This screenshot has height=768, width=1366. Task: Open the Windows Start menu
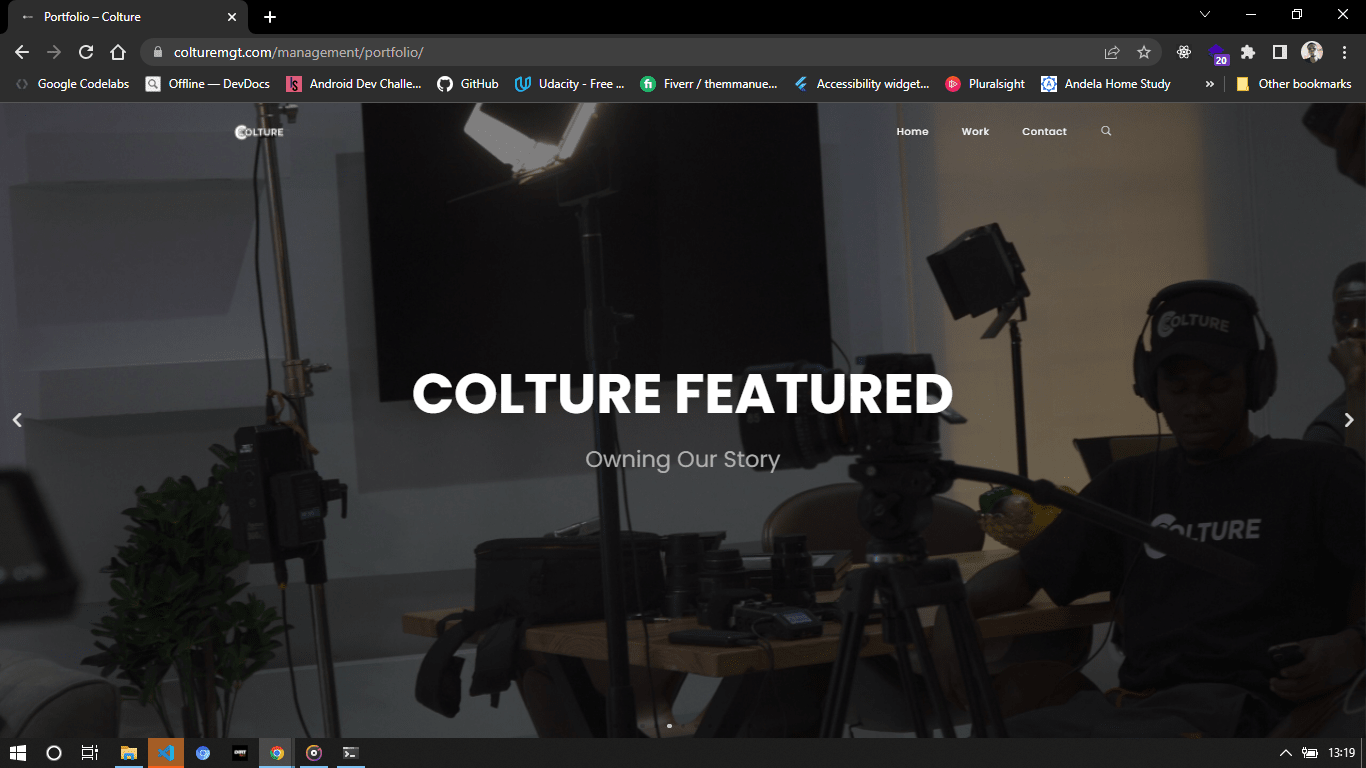[x=17, y=753]
